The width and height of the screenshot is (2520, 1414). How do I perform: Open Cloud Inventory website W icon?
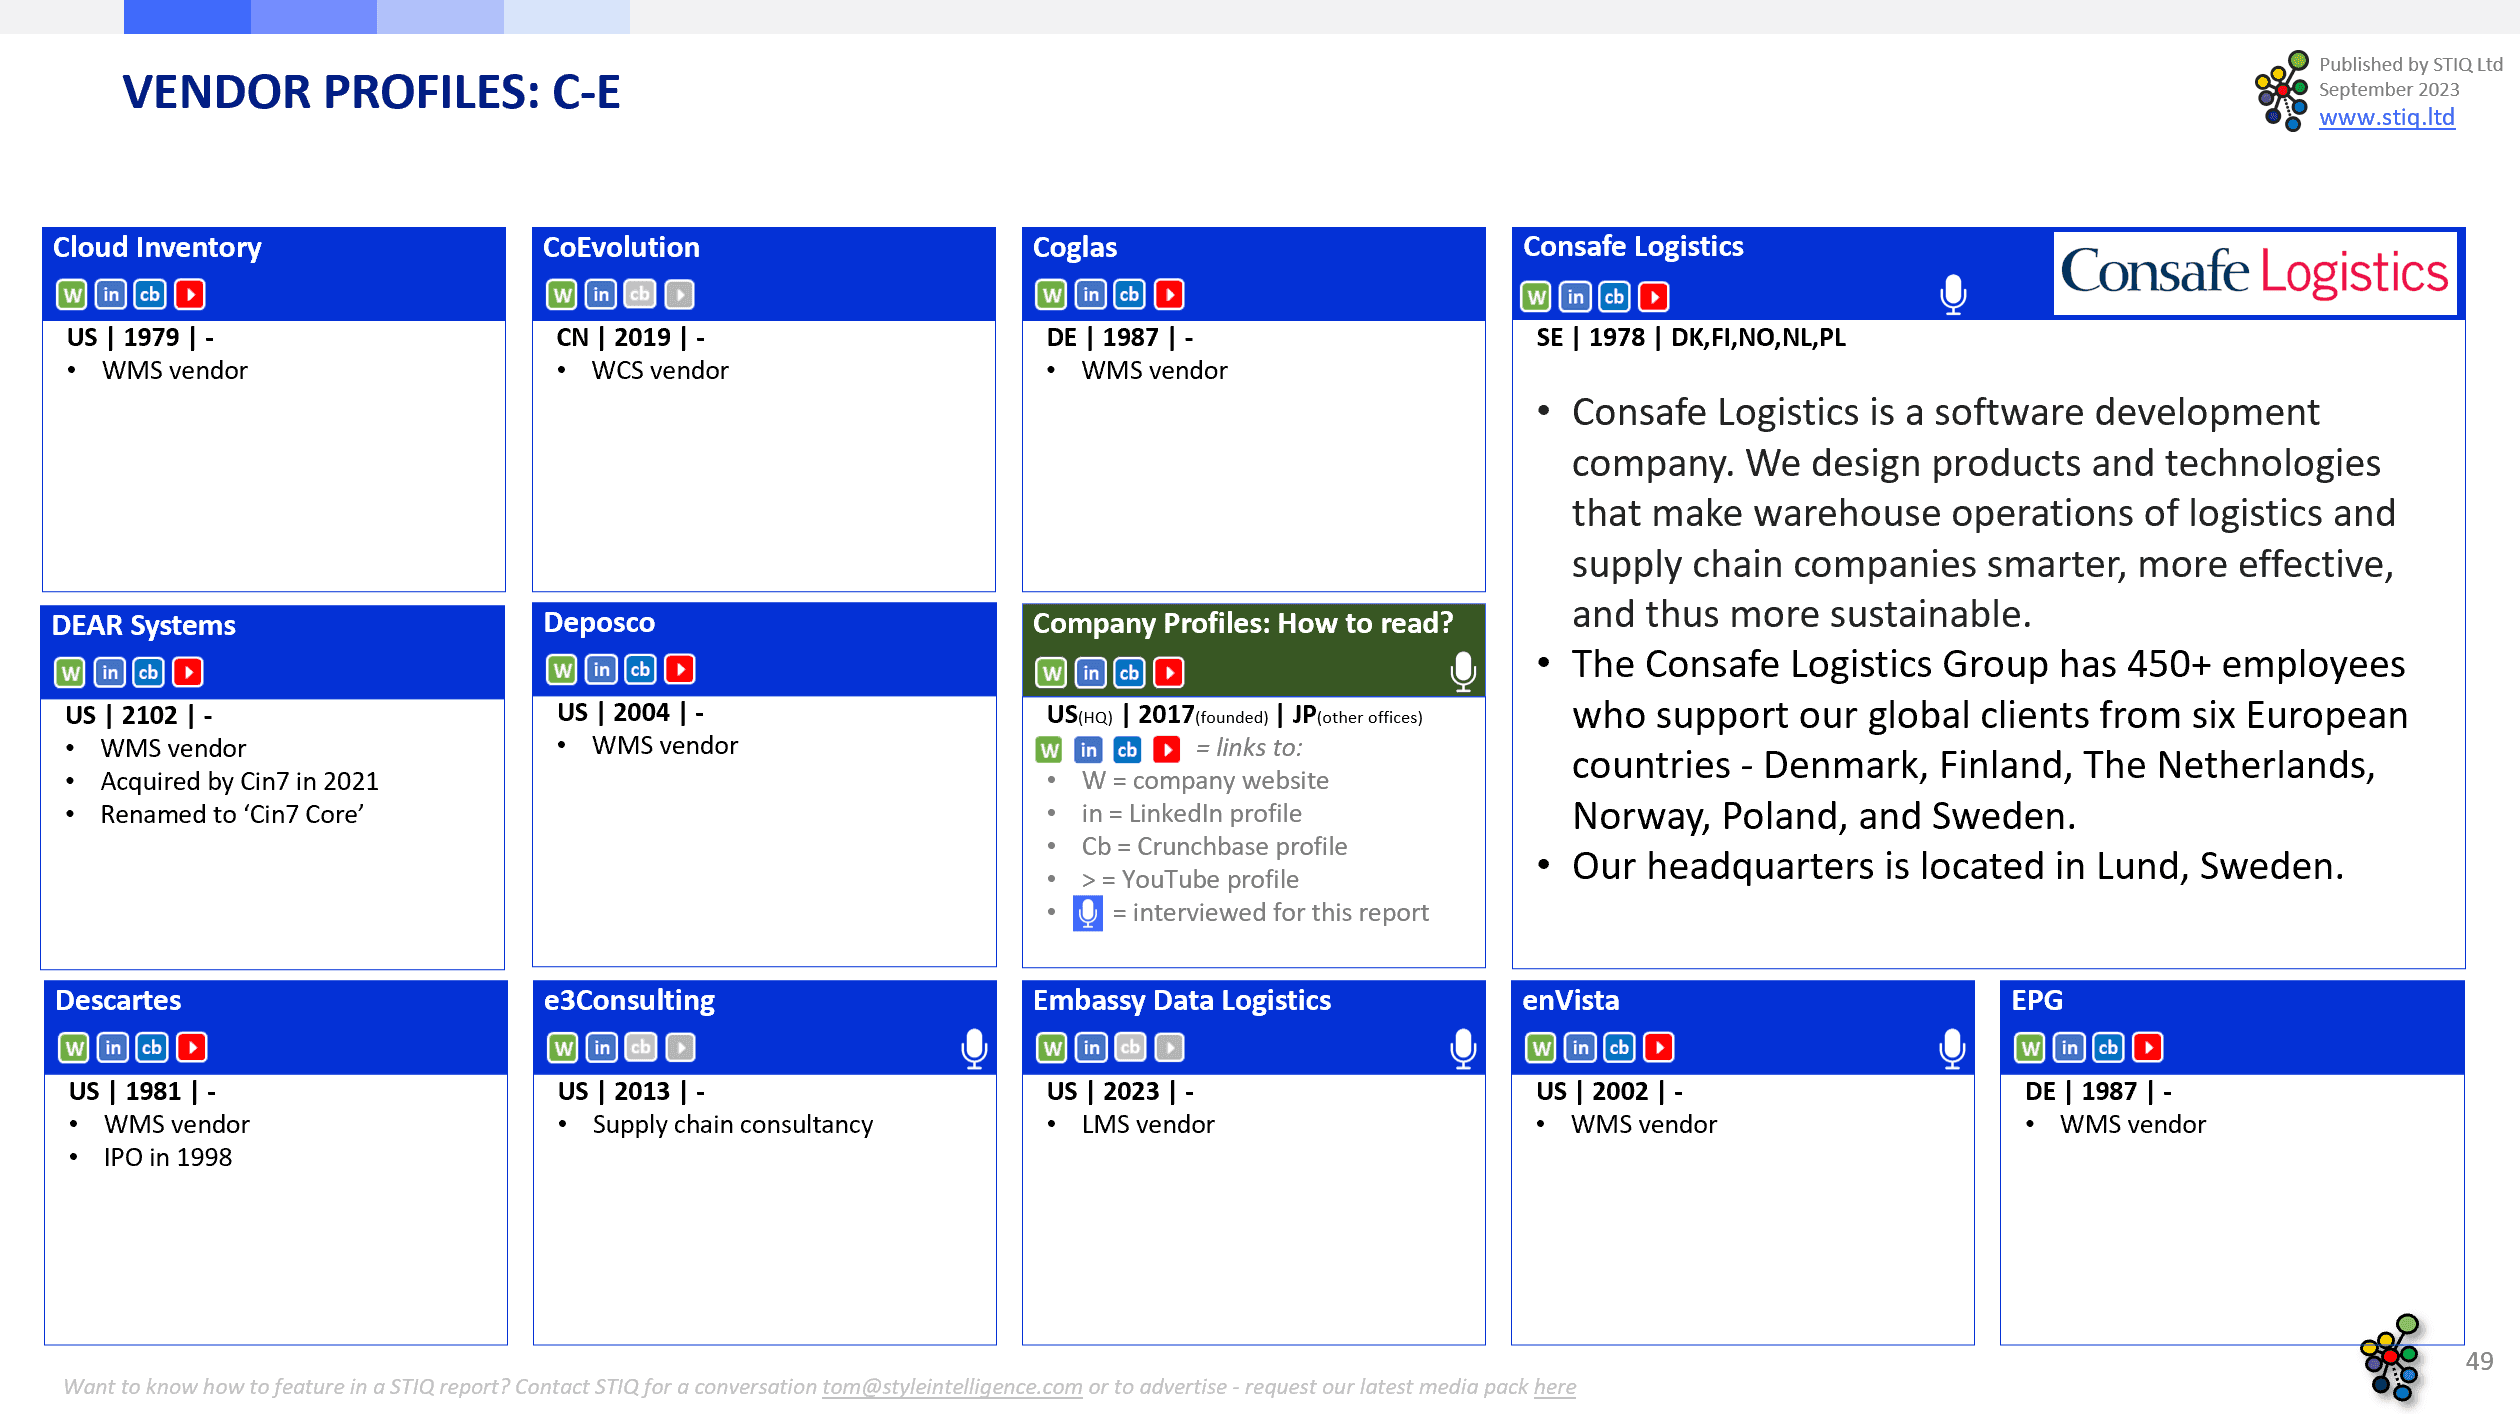click(x=71, y=295)
